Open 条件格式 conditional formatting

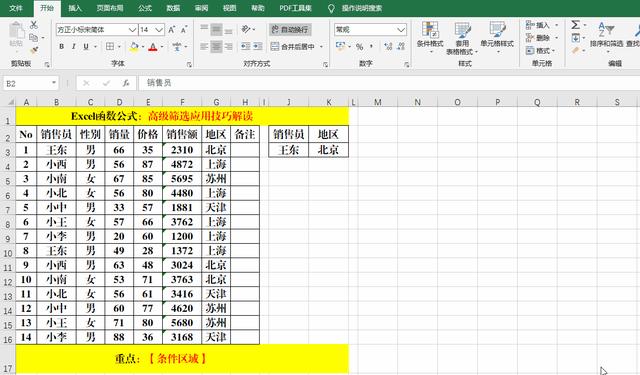tap(430, 38)
